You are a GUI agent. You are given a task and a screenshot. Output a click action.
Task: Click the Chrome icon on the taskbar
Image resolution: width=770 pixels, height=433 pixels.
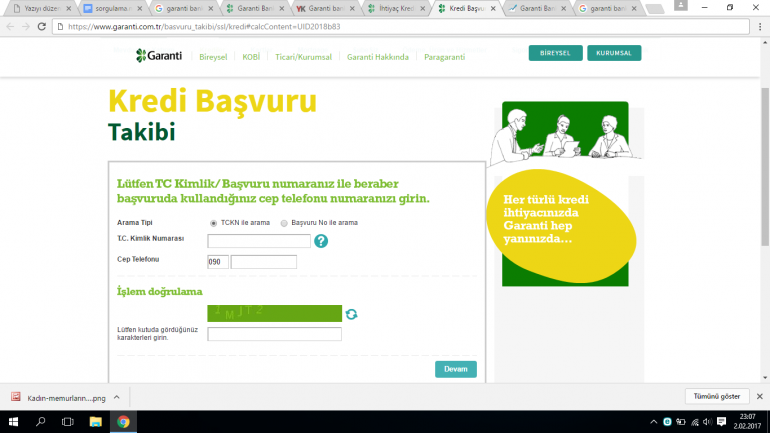tap(123, 422)
